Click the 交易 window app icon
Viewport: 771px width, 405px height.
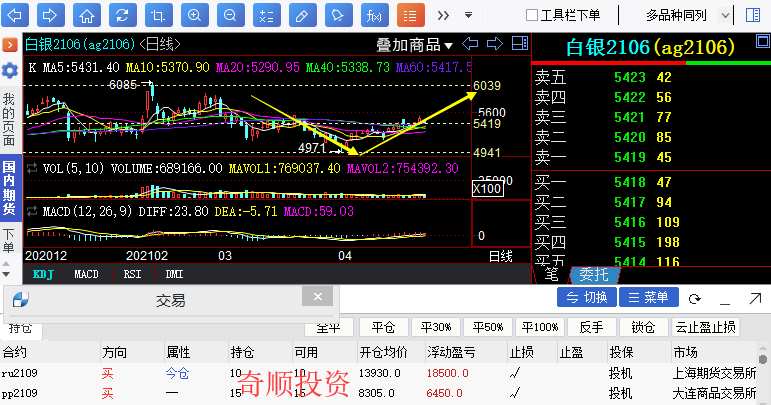point(21,299)
